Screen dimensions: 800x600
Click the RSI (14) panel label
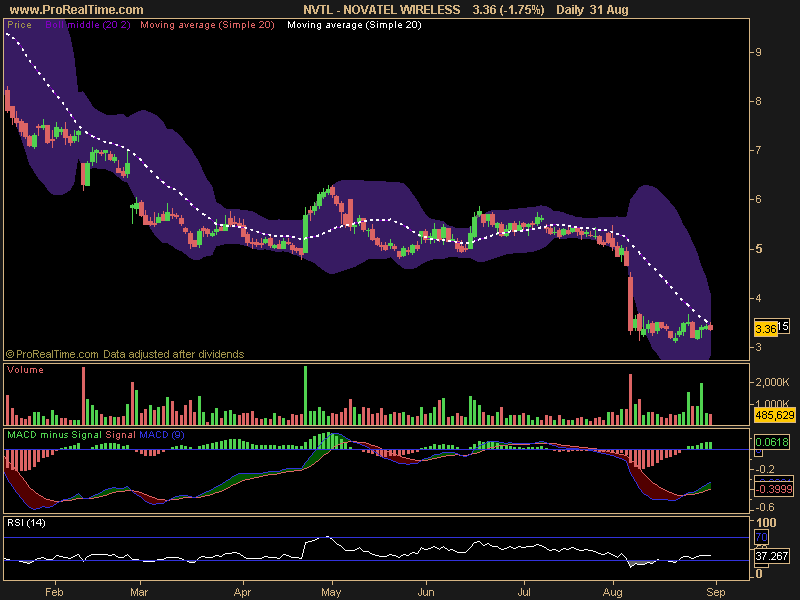tap(26, 522)
